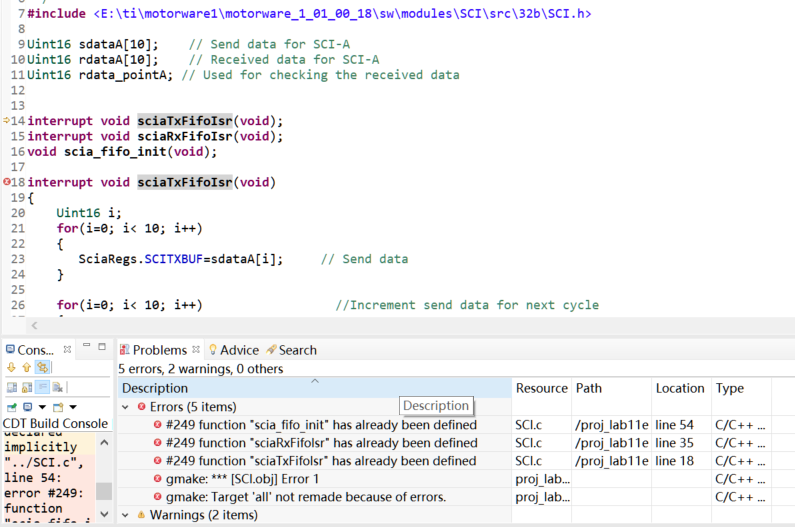Click 'rdata_pointA' declaration on line 11
The image size is (795, 527).
[125, 75]
